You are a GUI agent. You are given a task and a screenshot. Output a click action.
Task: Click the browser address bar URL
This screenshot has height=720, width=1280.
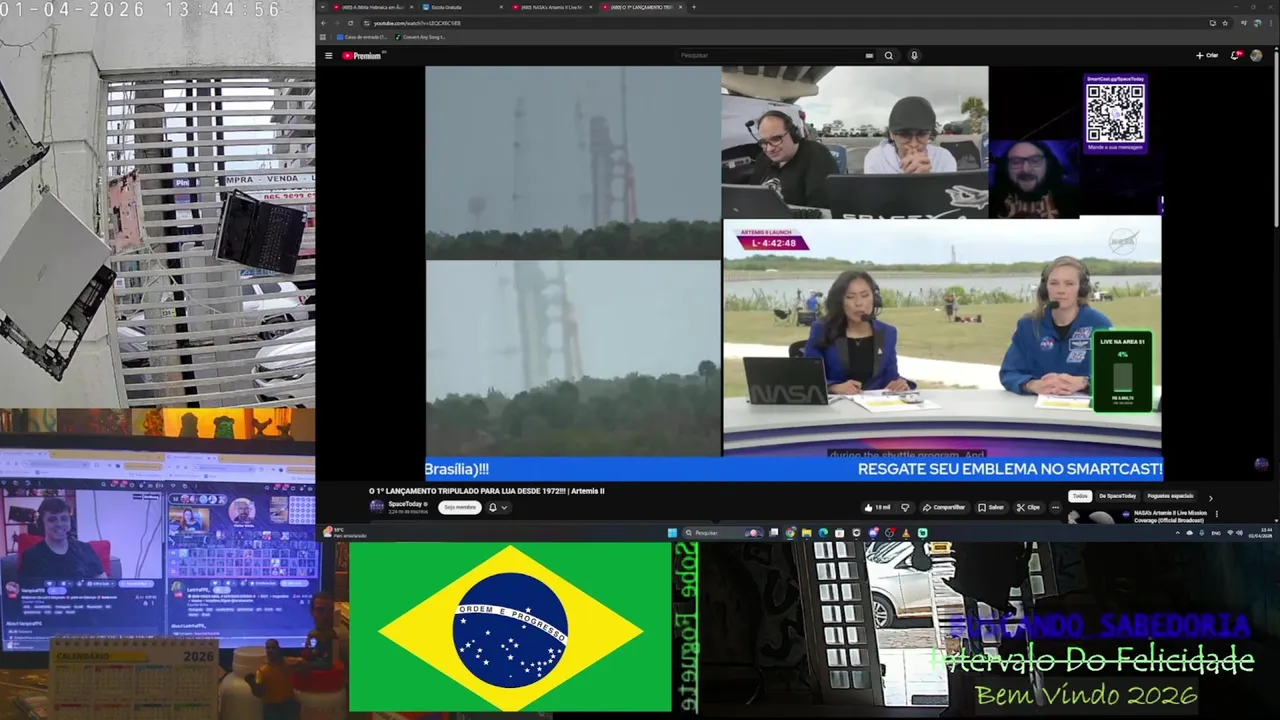(x=417, y=23)
